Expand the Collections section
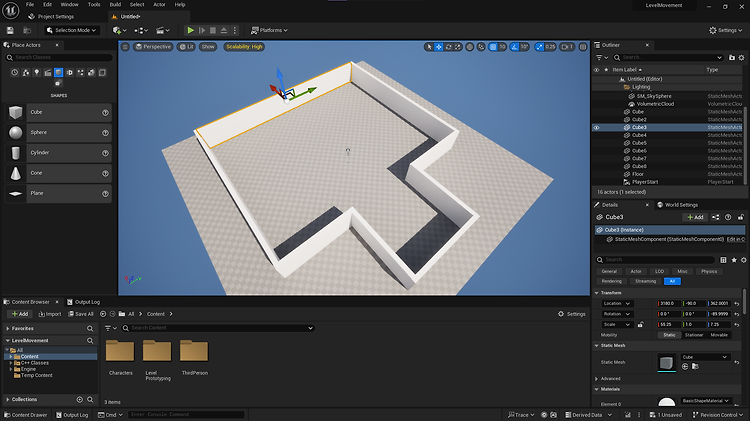The width and height of the screenshot is (750, 421). pos(8,399)
